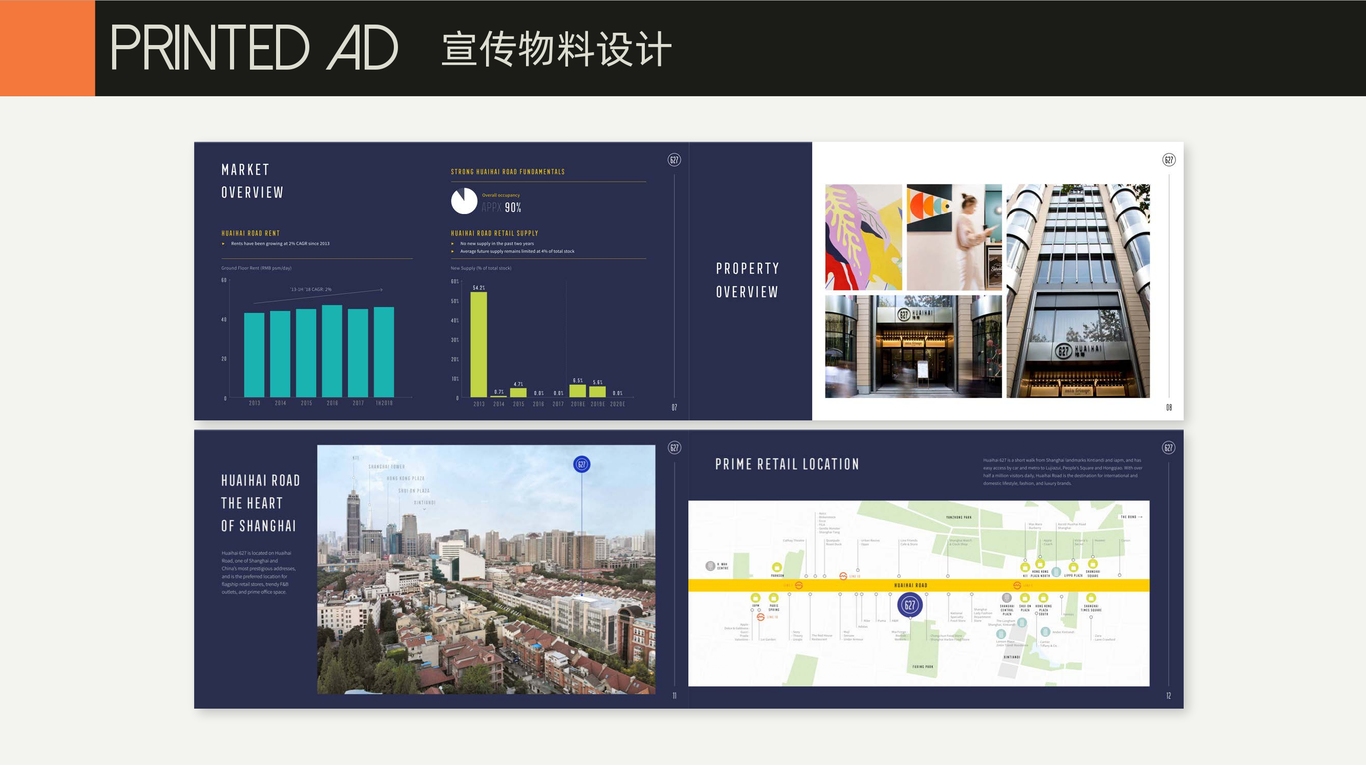Click the 'Yanzhong Park' map label

[x=958, y=517]
